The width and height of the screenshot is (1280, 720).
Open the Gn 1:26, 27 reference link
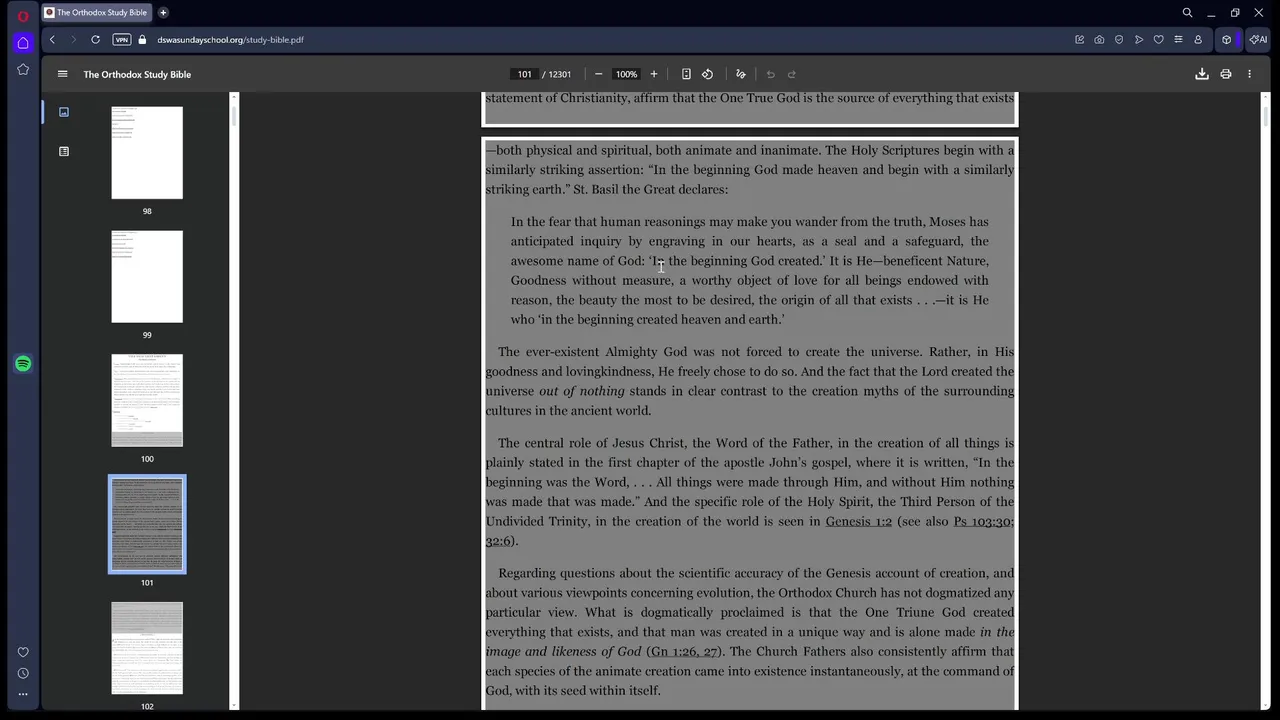[684, 652]
